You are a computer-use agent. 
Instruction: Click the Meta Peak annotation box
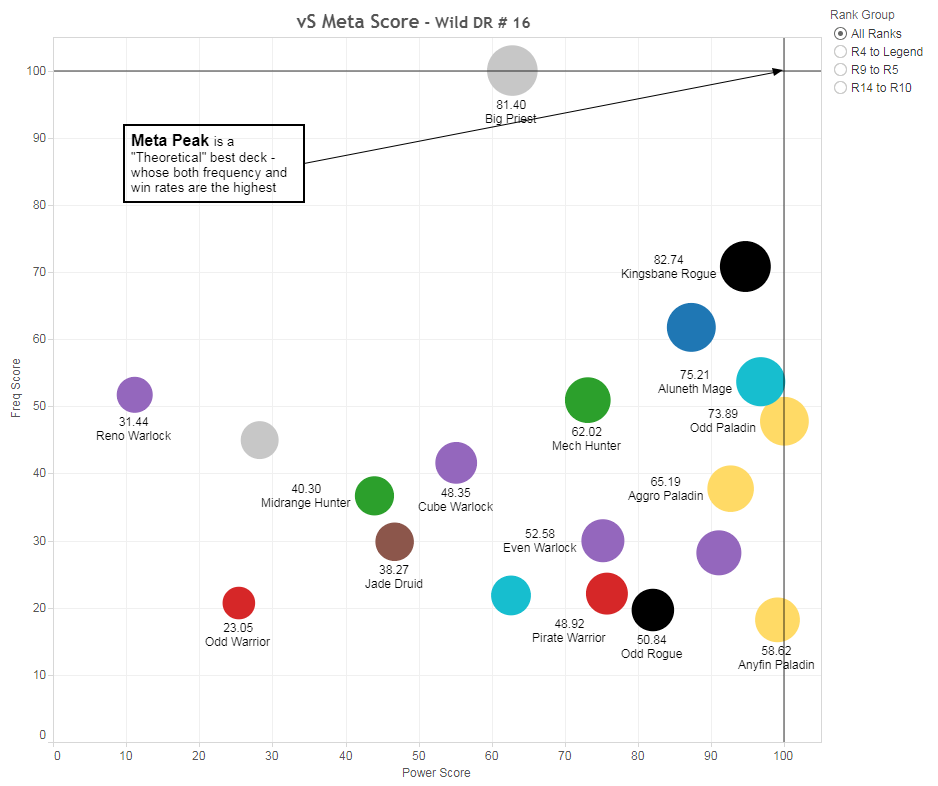(213, 164)
